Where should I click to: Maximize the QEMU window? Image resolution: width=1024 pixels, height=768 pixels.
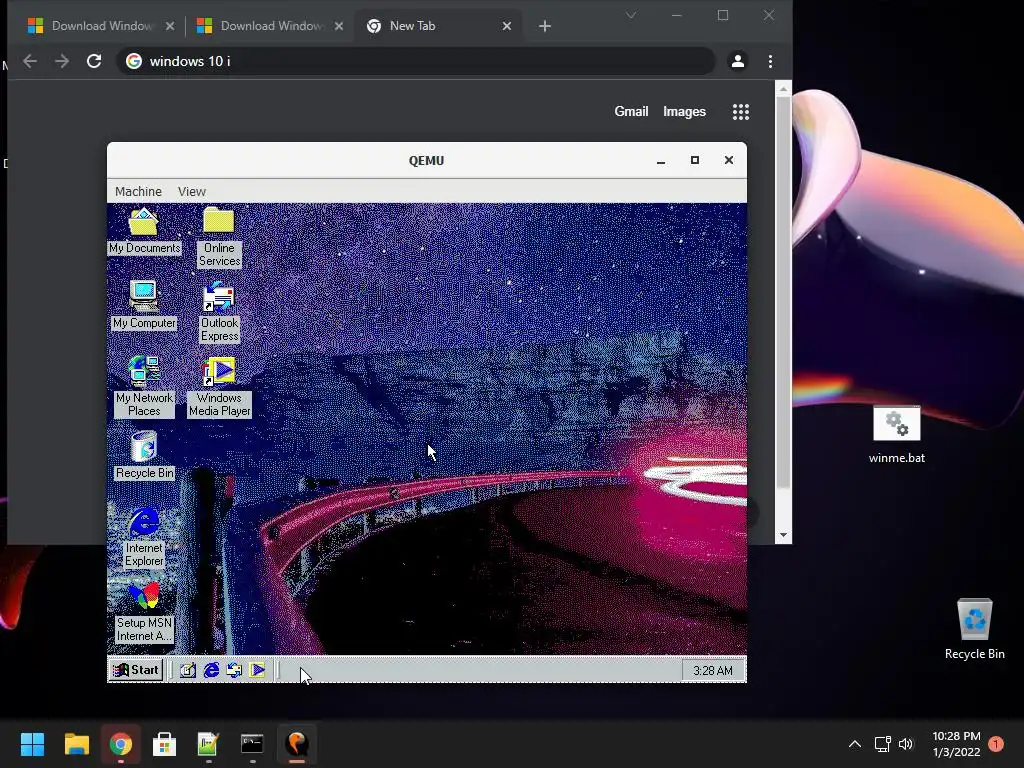pyautogui.click(x=695, y=160)
